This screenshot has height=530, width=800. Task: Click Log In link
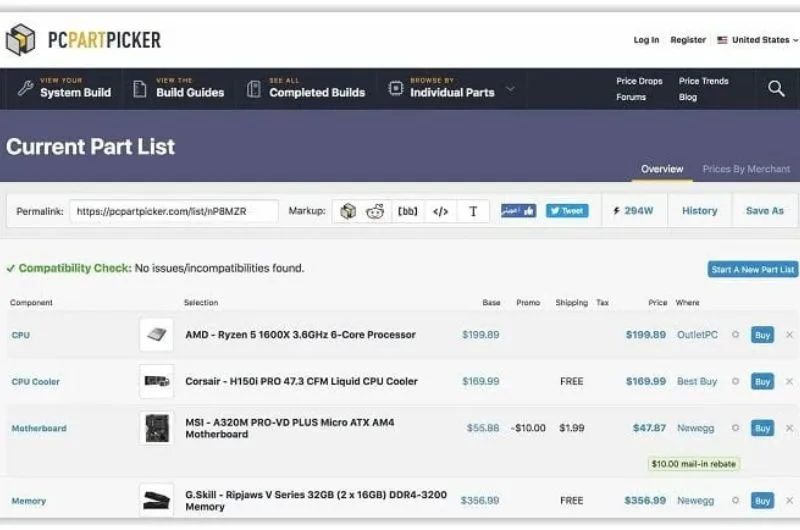(646, 40)
